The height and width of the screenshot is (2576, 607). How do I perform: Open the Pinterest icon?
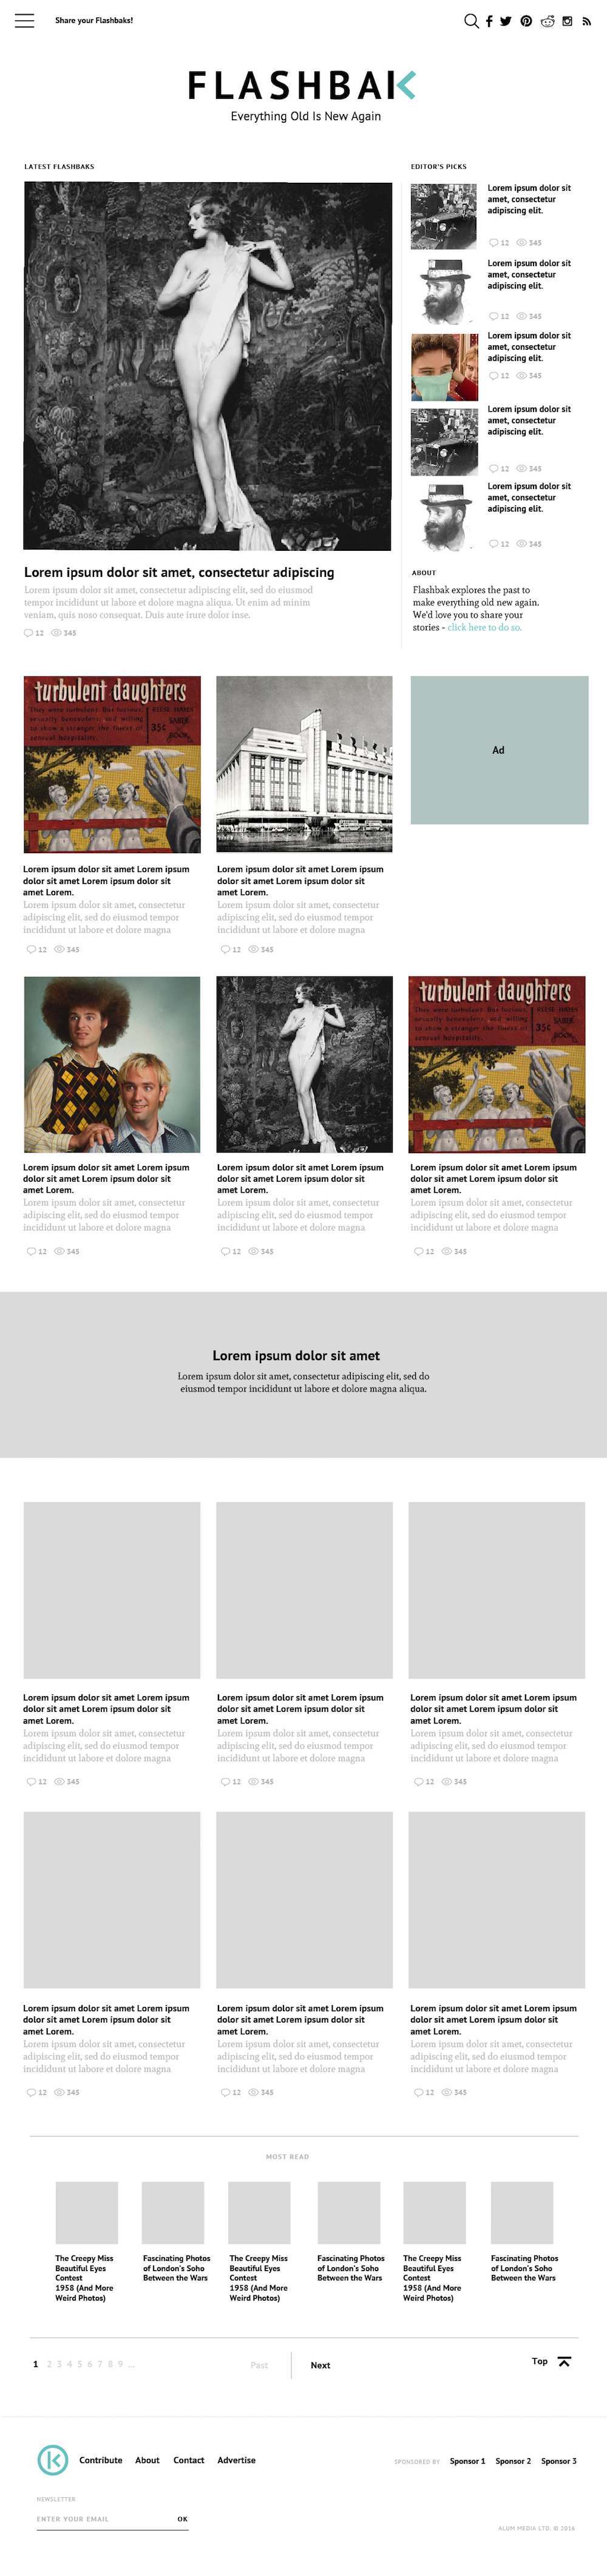point(526,21)
